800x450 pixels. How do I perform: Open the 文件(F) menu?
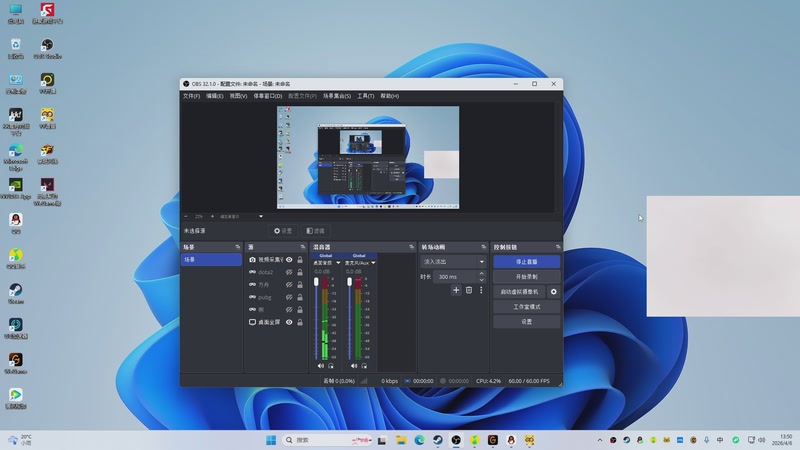[191, 96]
